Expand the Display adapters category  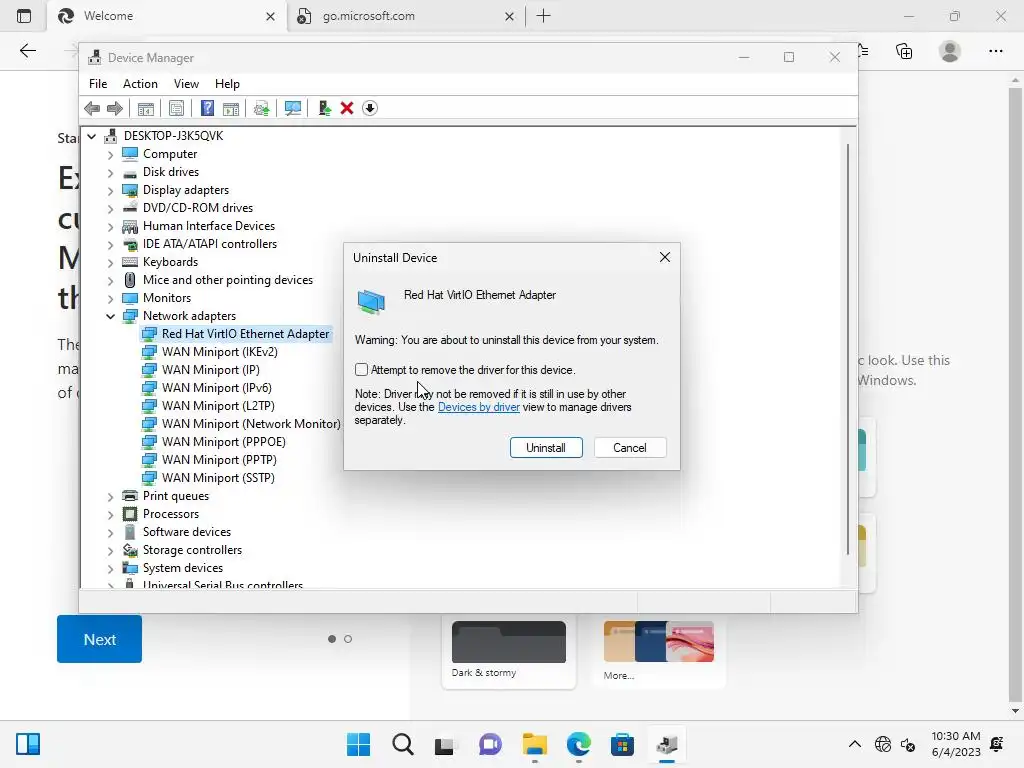(110, 191)
